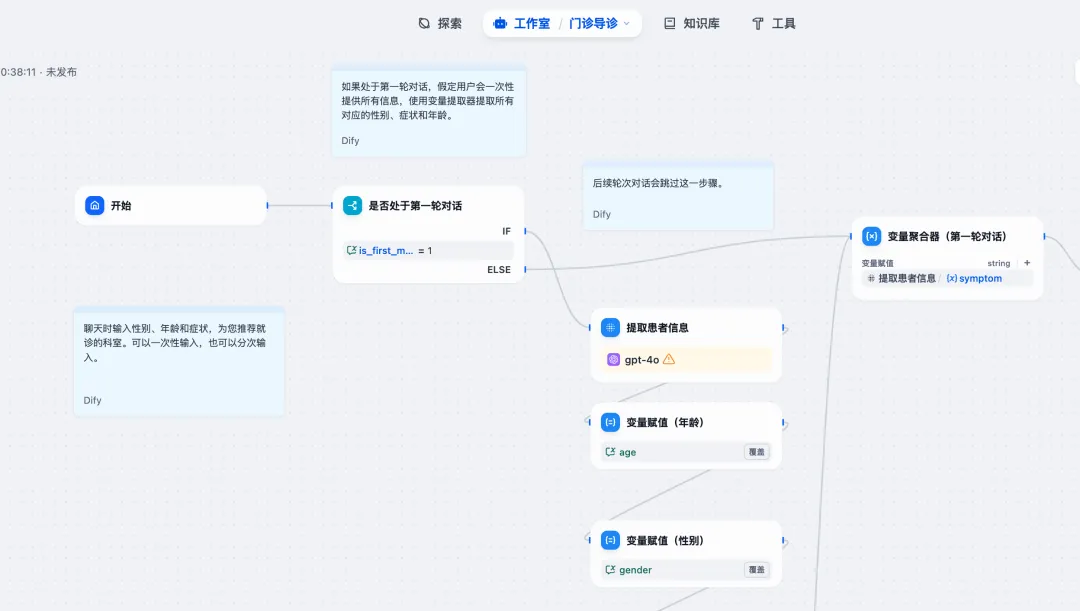Viewport: 1080px width, 611px height.
Task: Click the age variable assigner icon
Action: pyautogui.click(x=610, y=422)
